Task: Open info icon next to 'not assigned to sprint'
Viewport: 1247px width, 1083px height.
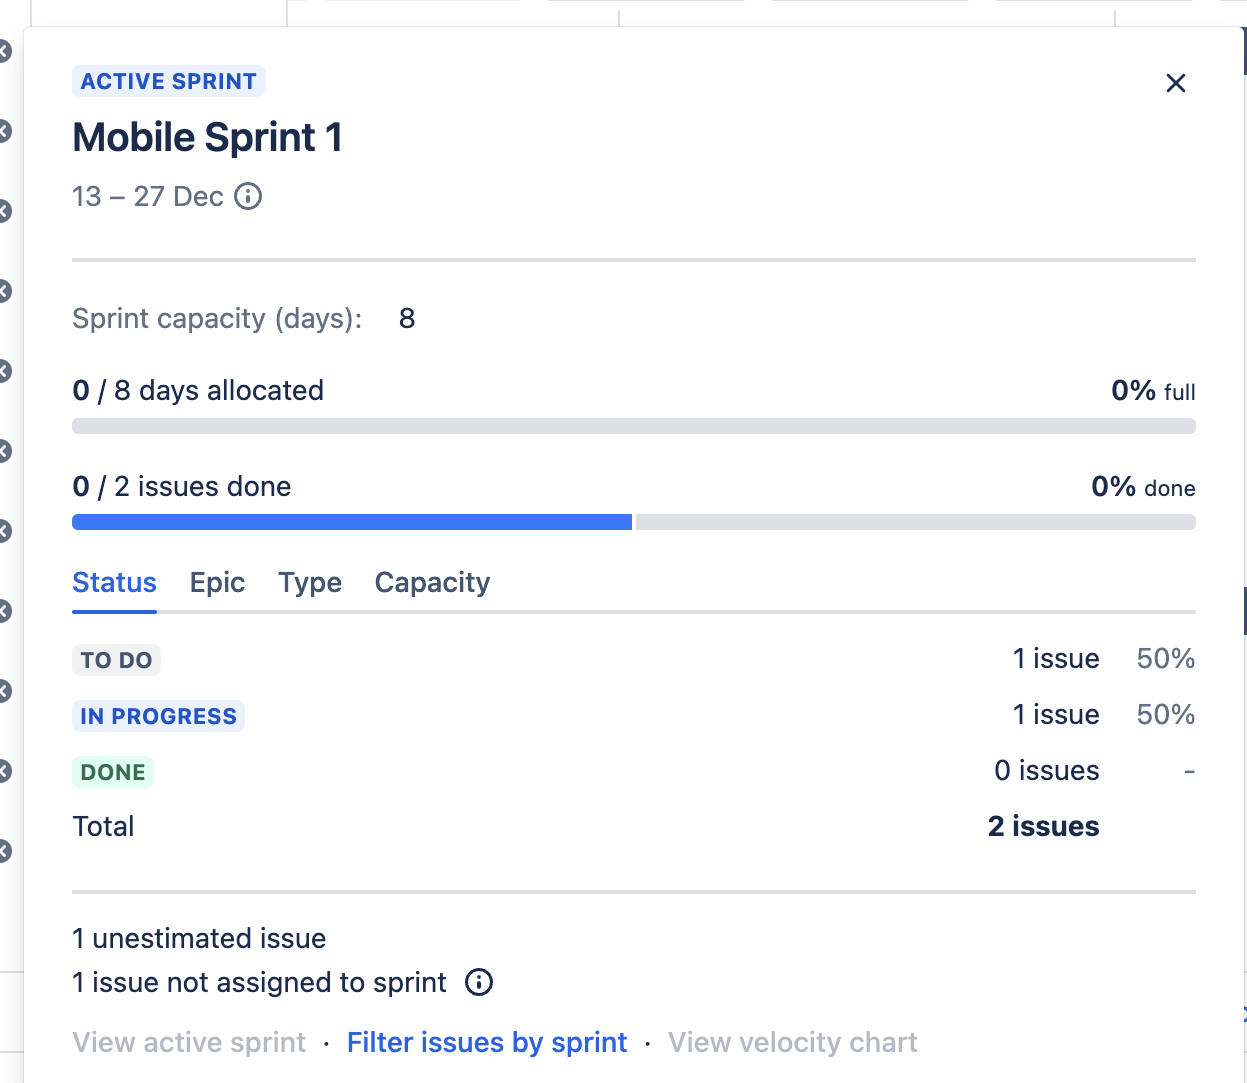Action: pyautogui.click(x=479, y=982)
